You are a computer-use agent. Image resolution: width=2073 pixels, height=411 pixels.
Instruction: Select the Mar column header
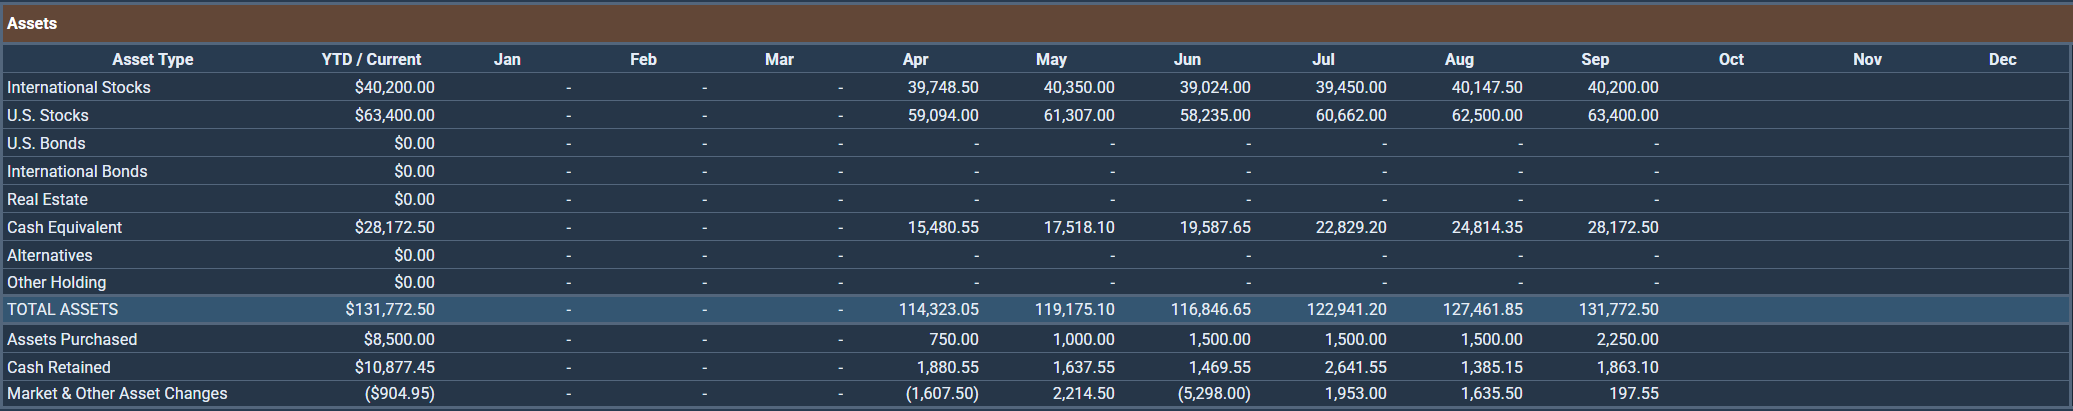click(779, 59)
